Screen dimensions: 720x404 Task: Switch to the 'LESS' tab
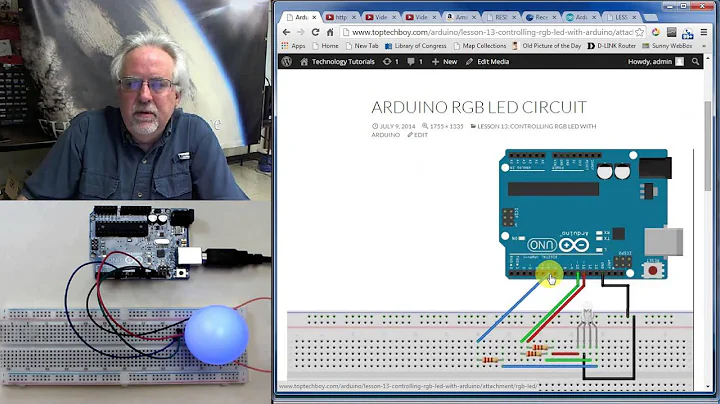[x=620, y=17]
